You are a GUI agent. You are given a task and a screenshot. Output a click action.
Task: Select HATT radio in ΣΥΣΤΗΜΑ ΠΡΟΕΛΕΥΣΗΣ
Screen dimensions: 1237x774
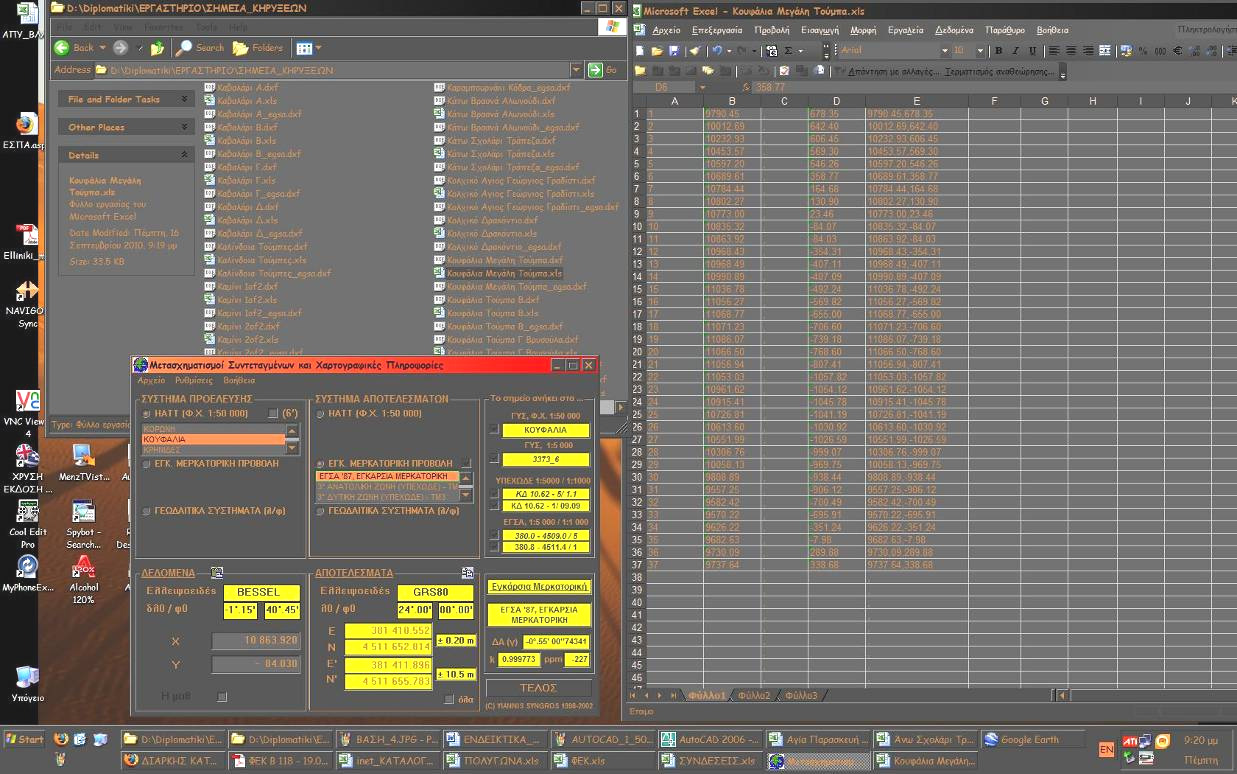(x=147, y=414)
